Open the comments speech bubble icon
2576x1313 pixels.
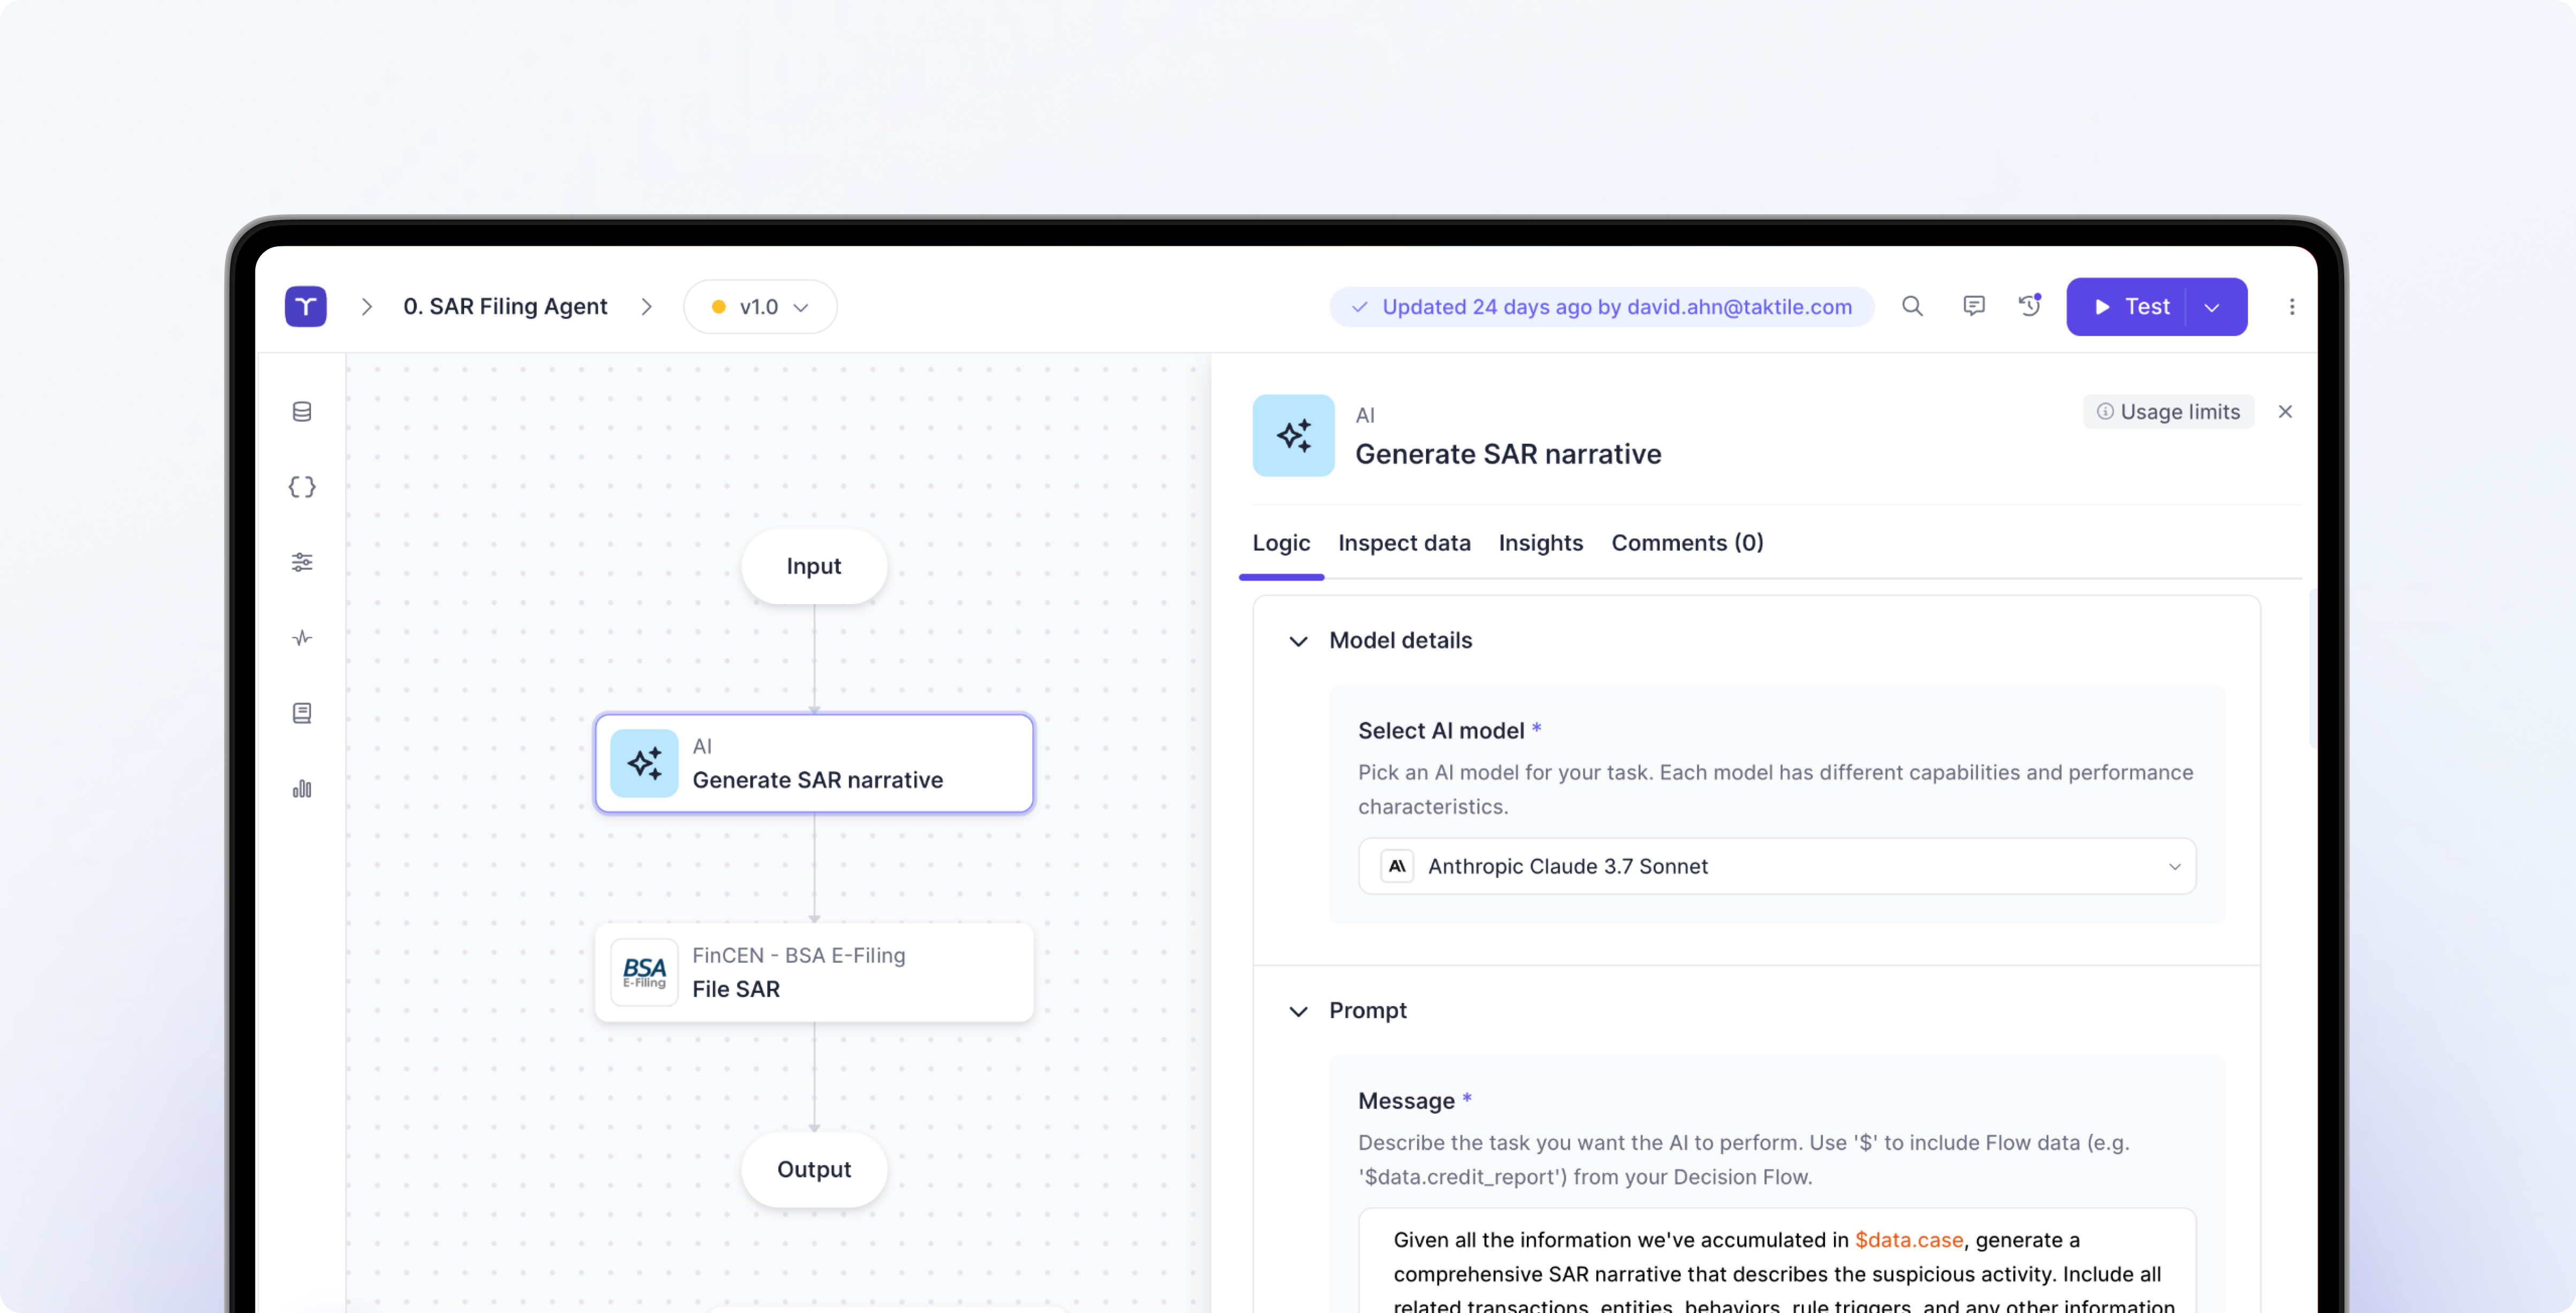point(1973,306)
